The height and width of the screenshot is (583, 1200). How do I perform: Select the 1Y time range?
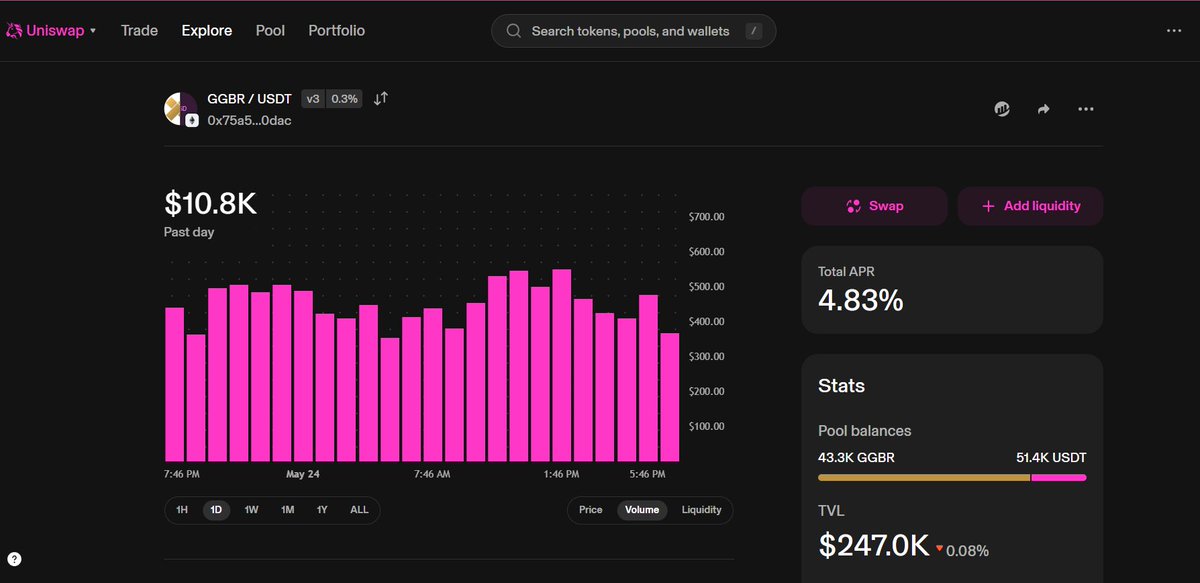tap(322, 510)
